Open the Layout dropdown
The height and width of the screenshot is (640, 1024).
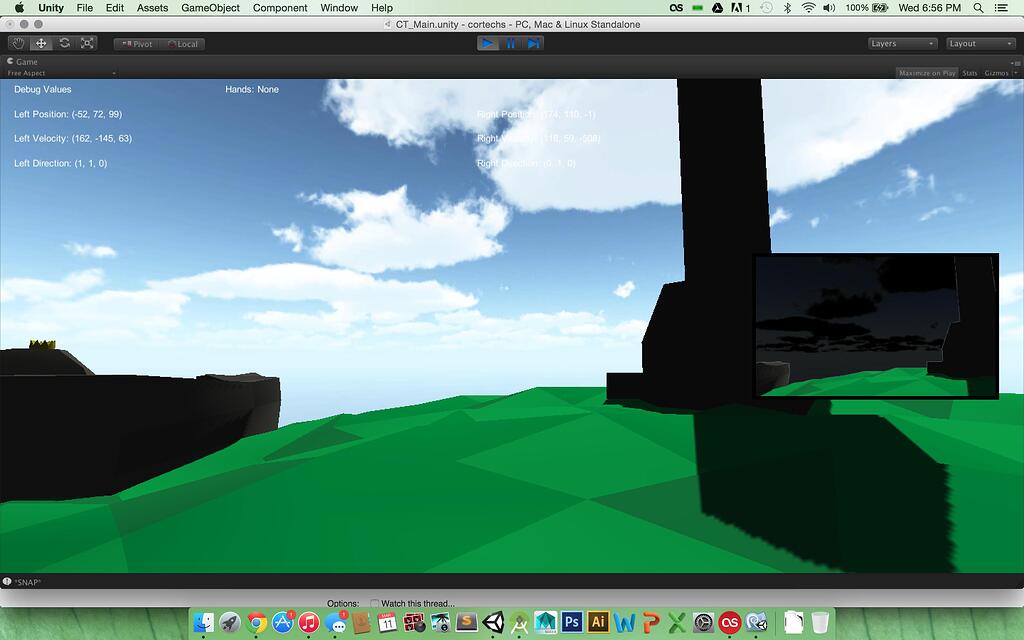(x=979, y=43)
